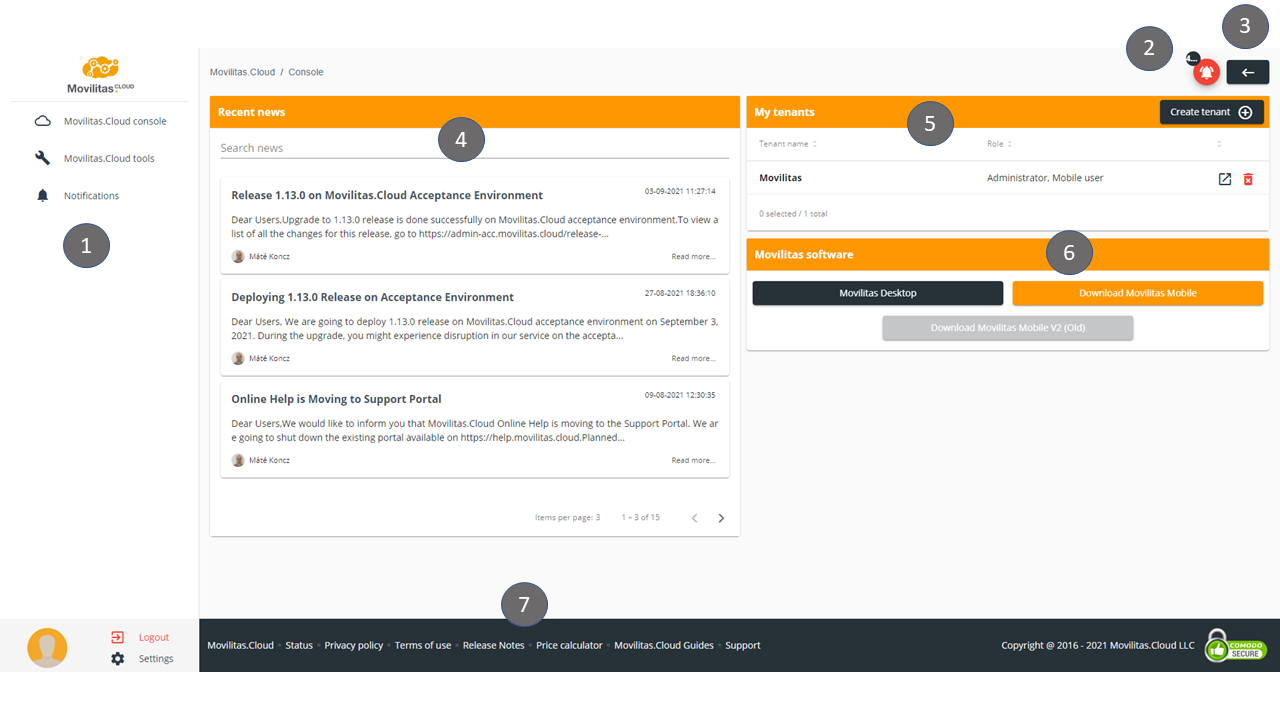The width and height of the screenshot is (1280, 720).
Task: Open the red notification bell button
Action: pyautogui.click(x=1207, y=72)
